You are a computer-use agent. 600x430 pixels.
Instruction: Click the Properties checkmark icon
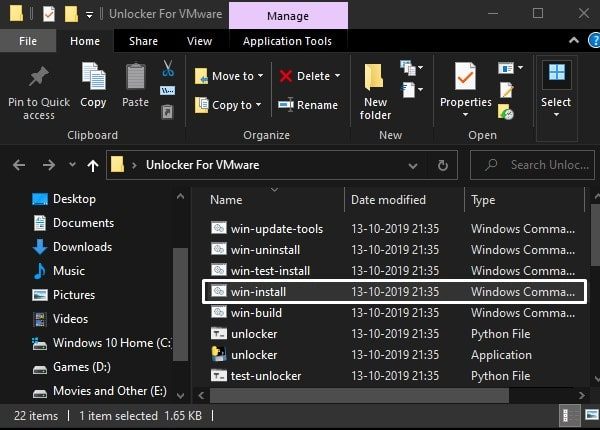465,77
